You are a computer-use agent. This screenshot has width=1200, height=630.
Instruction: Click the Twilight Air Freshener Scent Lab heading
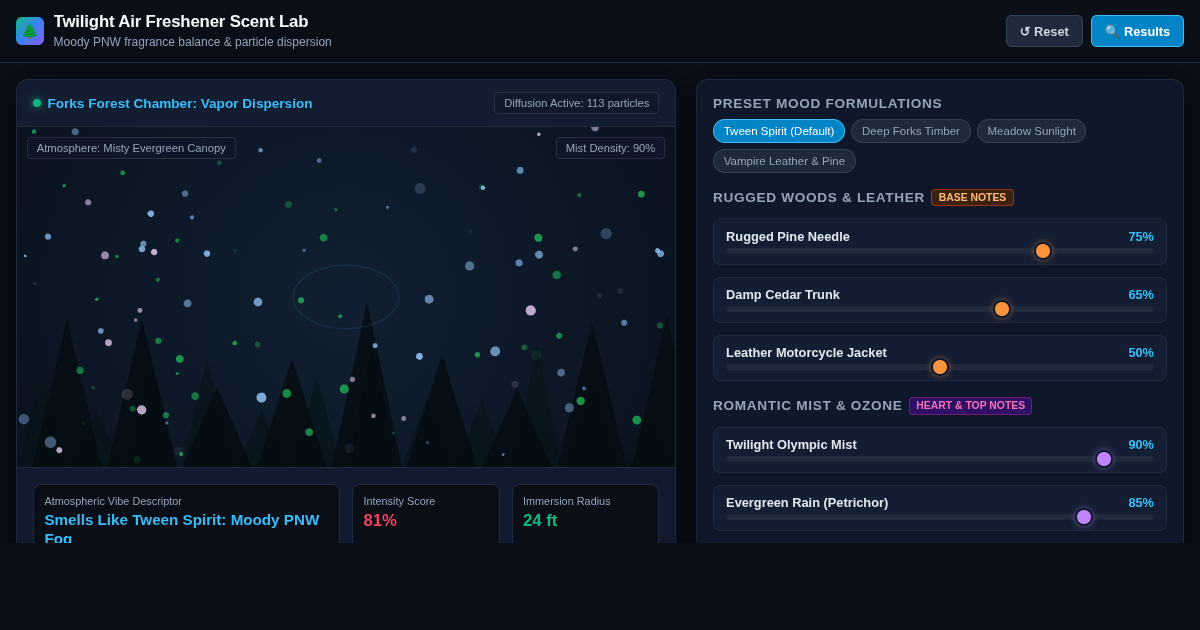coord(181,22)
